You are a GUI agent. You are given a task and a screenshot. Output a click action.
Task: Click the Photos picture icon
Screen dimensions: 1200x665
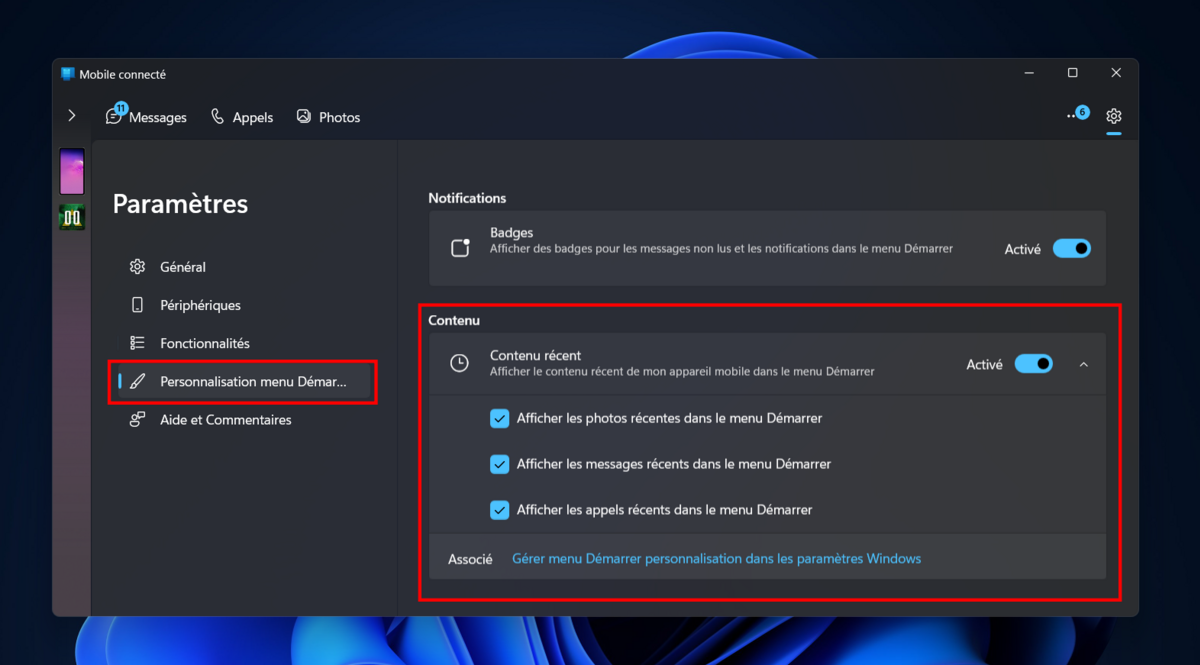[304, 116]
